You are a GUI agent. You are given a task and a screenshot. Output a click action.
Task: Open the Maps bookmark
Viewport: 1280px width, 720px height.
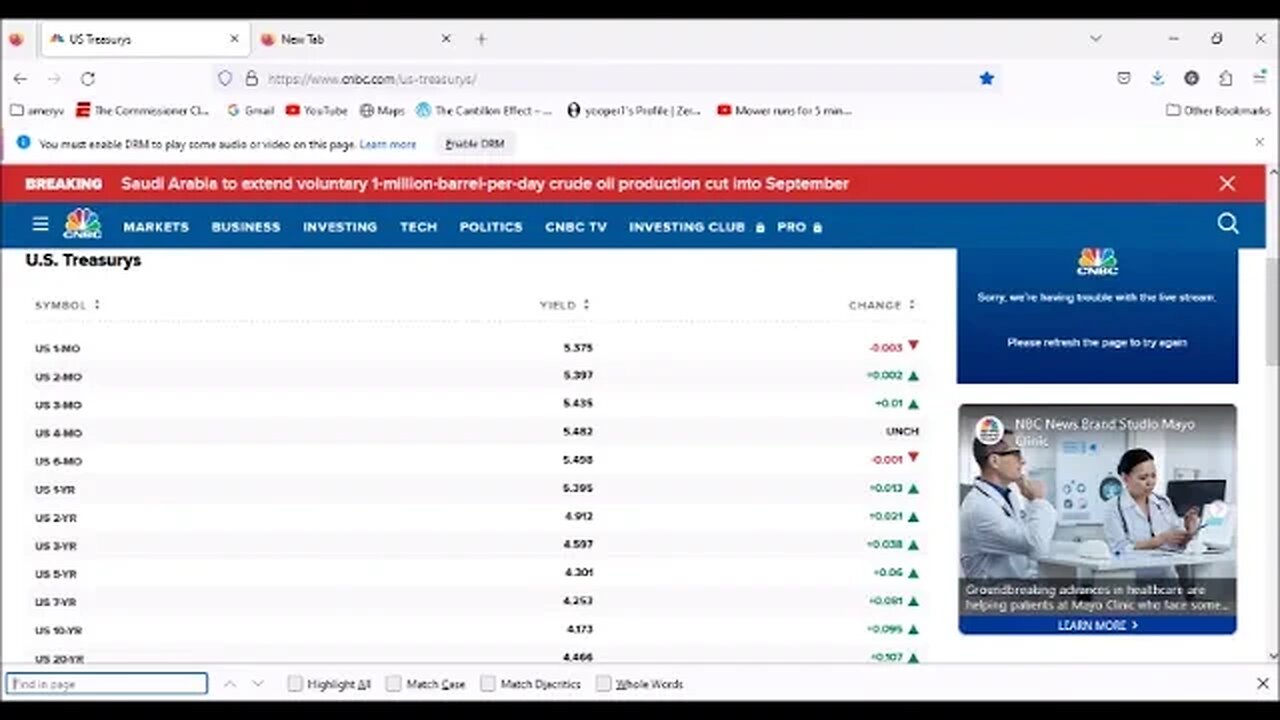382,110
